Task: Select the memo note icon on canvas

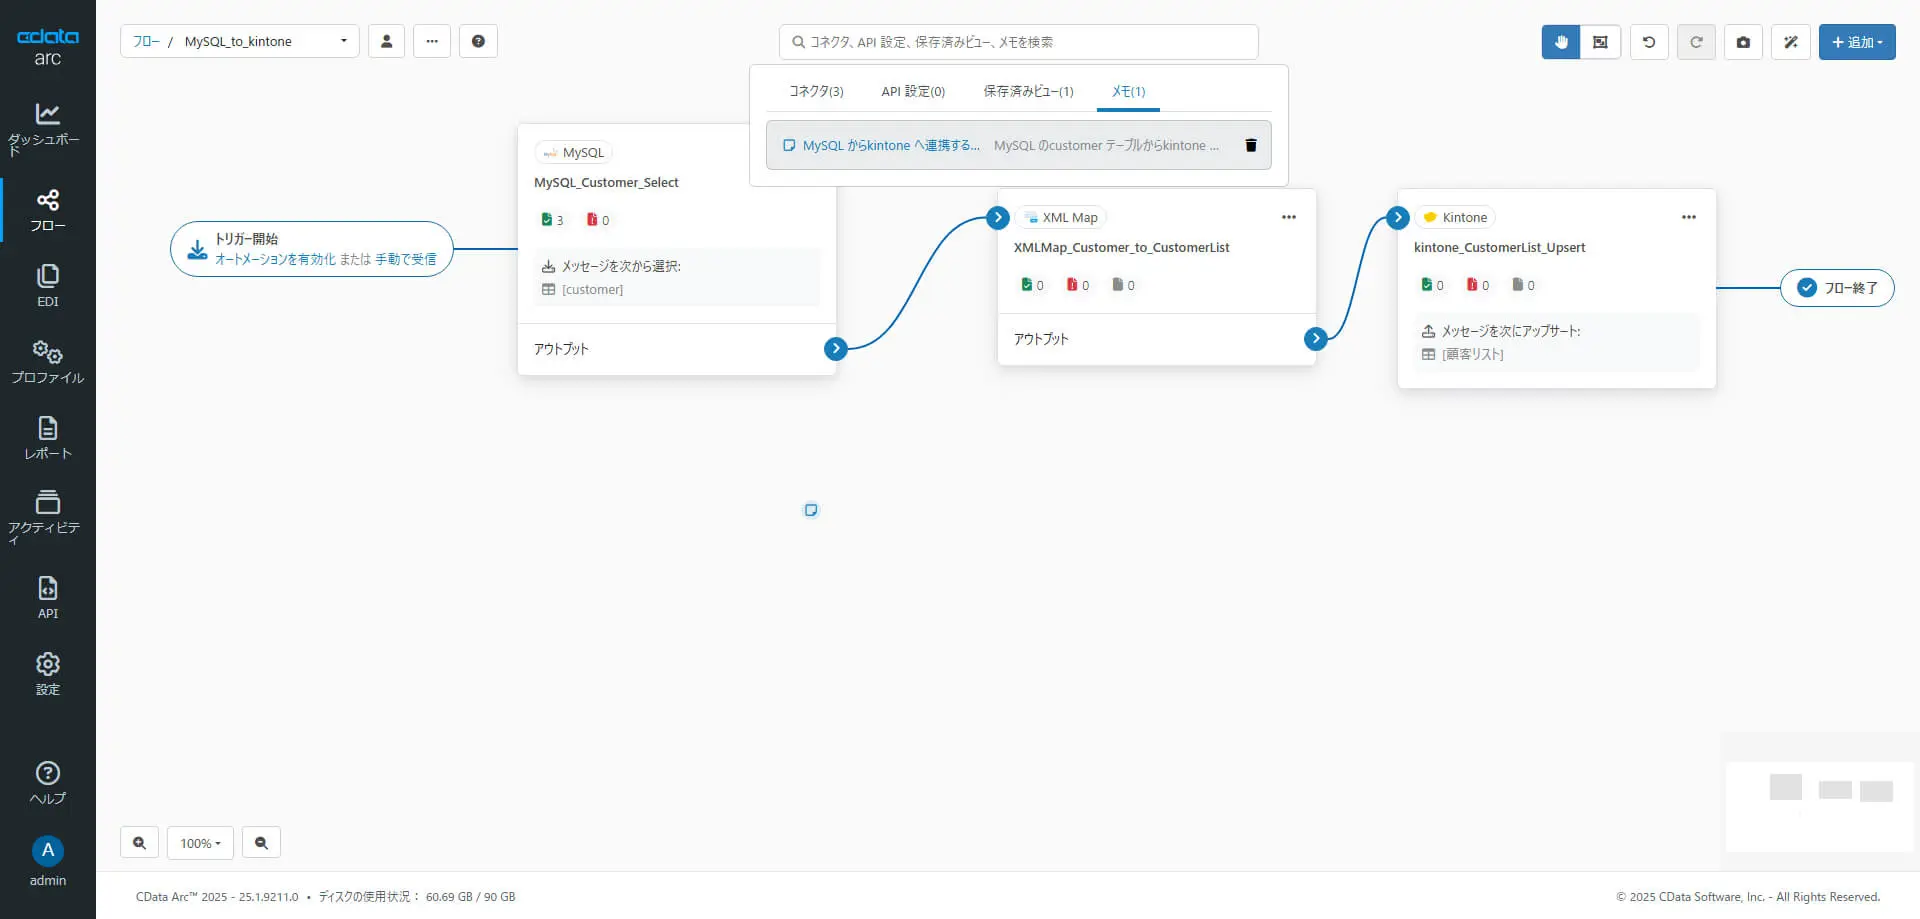Action: (x=811, y=510)
